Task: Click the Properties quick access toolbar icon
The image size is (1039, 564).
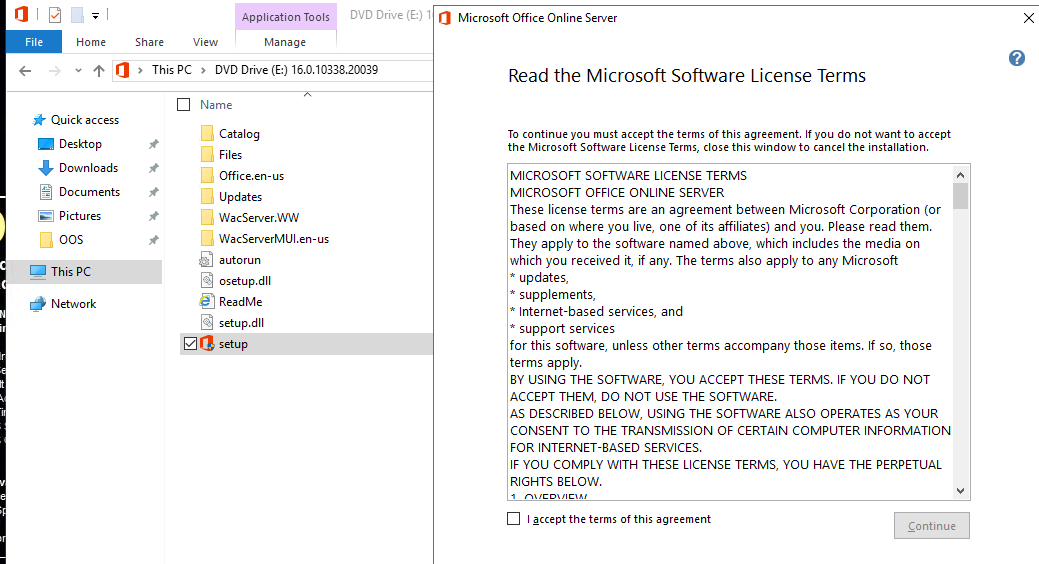Action: (x=55, y=15)
